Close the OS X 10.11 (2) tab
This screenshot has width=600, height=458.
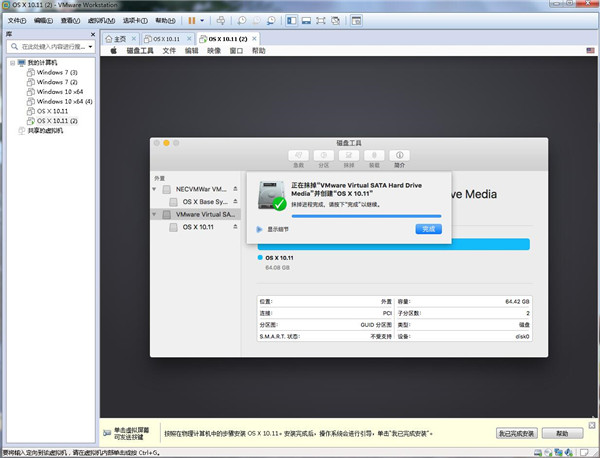pos(254,39)
